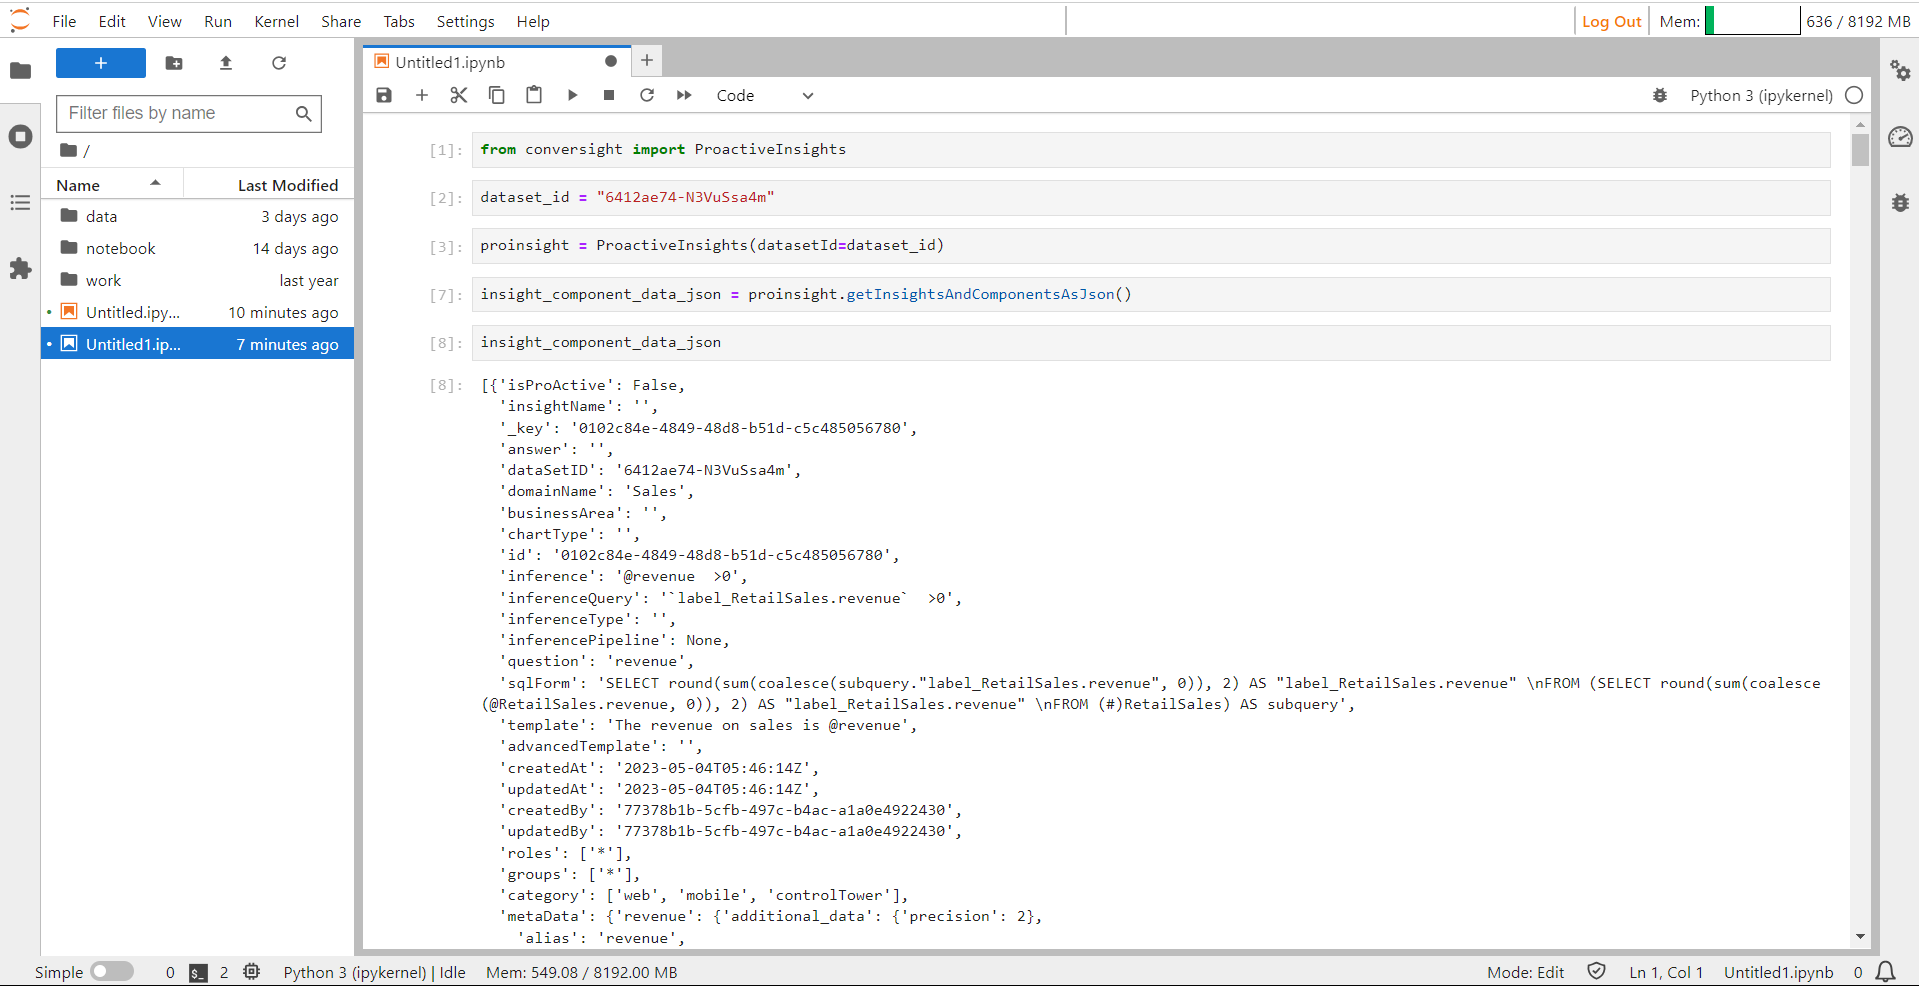Click the blue New Launcher plus button
Viewport: 1919px width, 986px height.
(x=101, y=63)
